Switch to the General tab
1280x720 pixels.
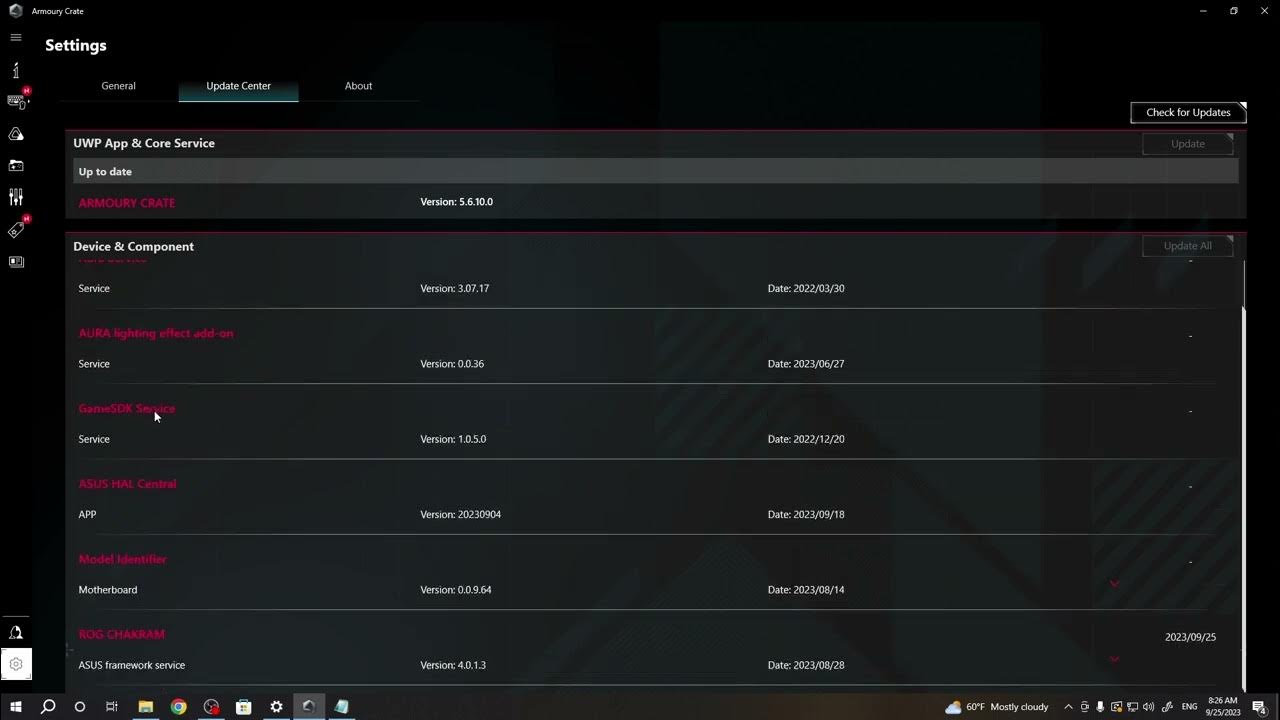[x=118, y=86]
